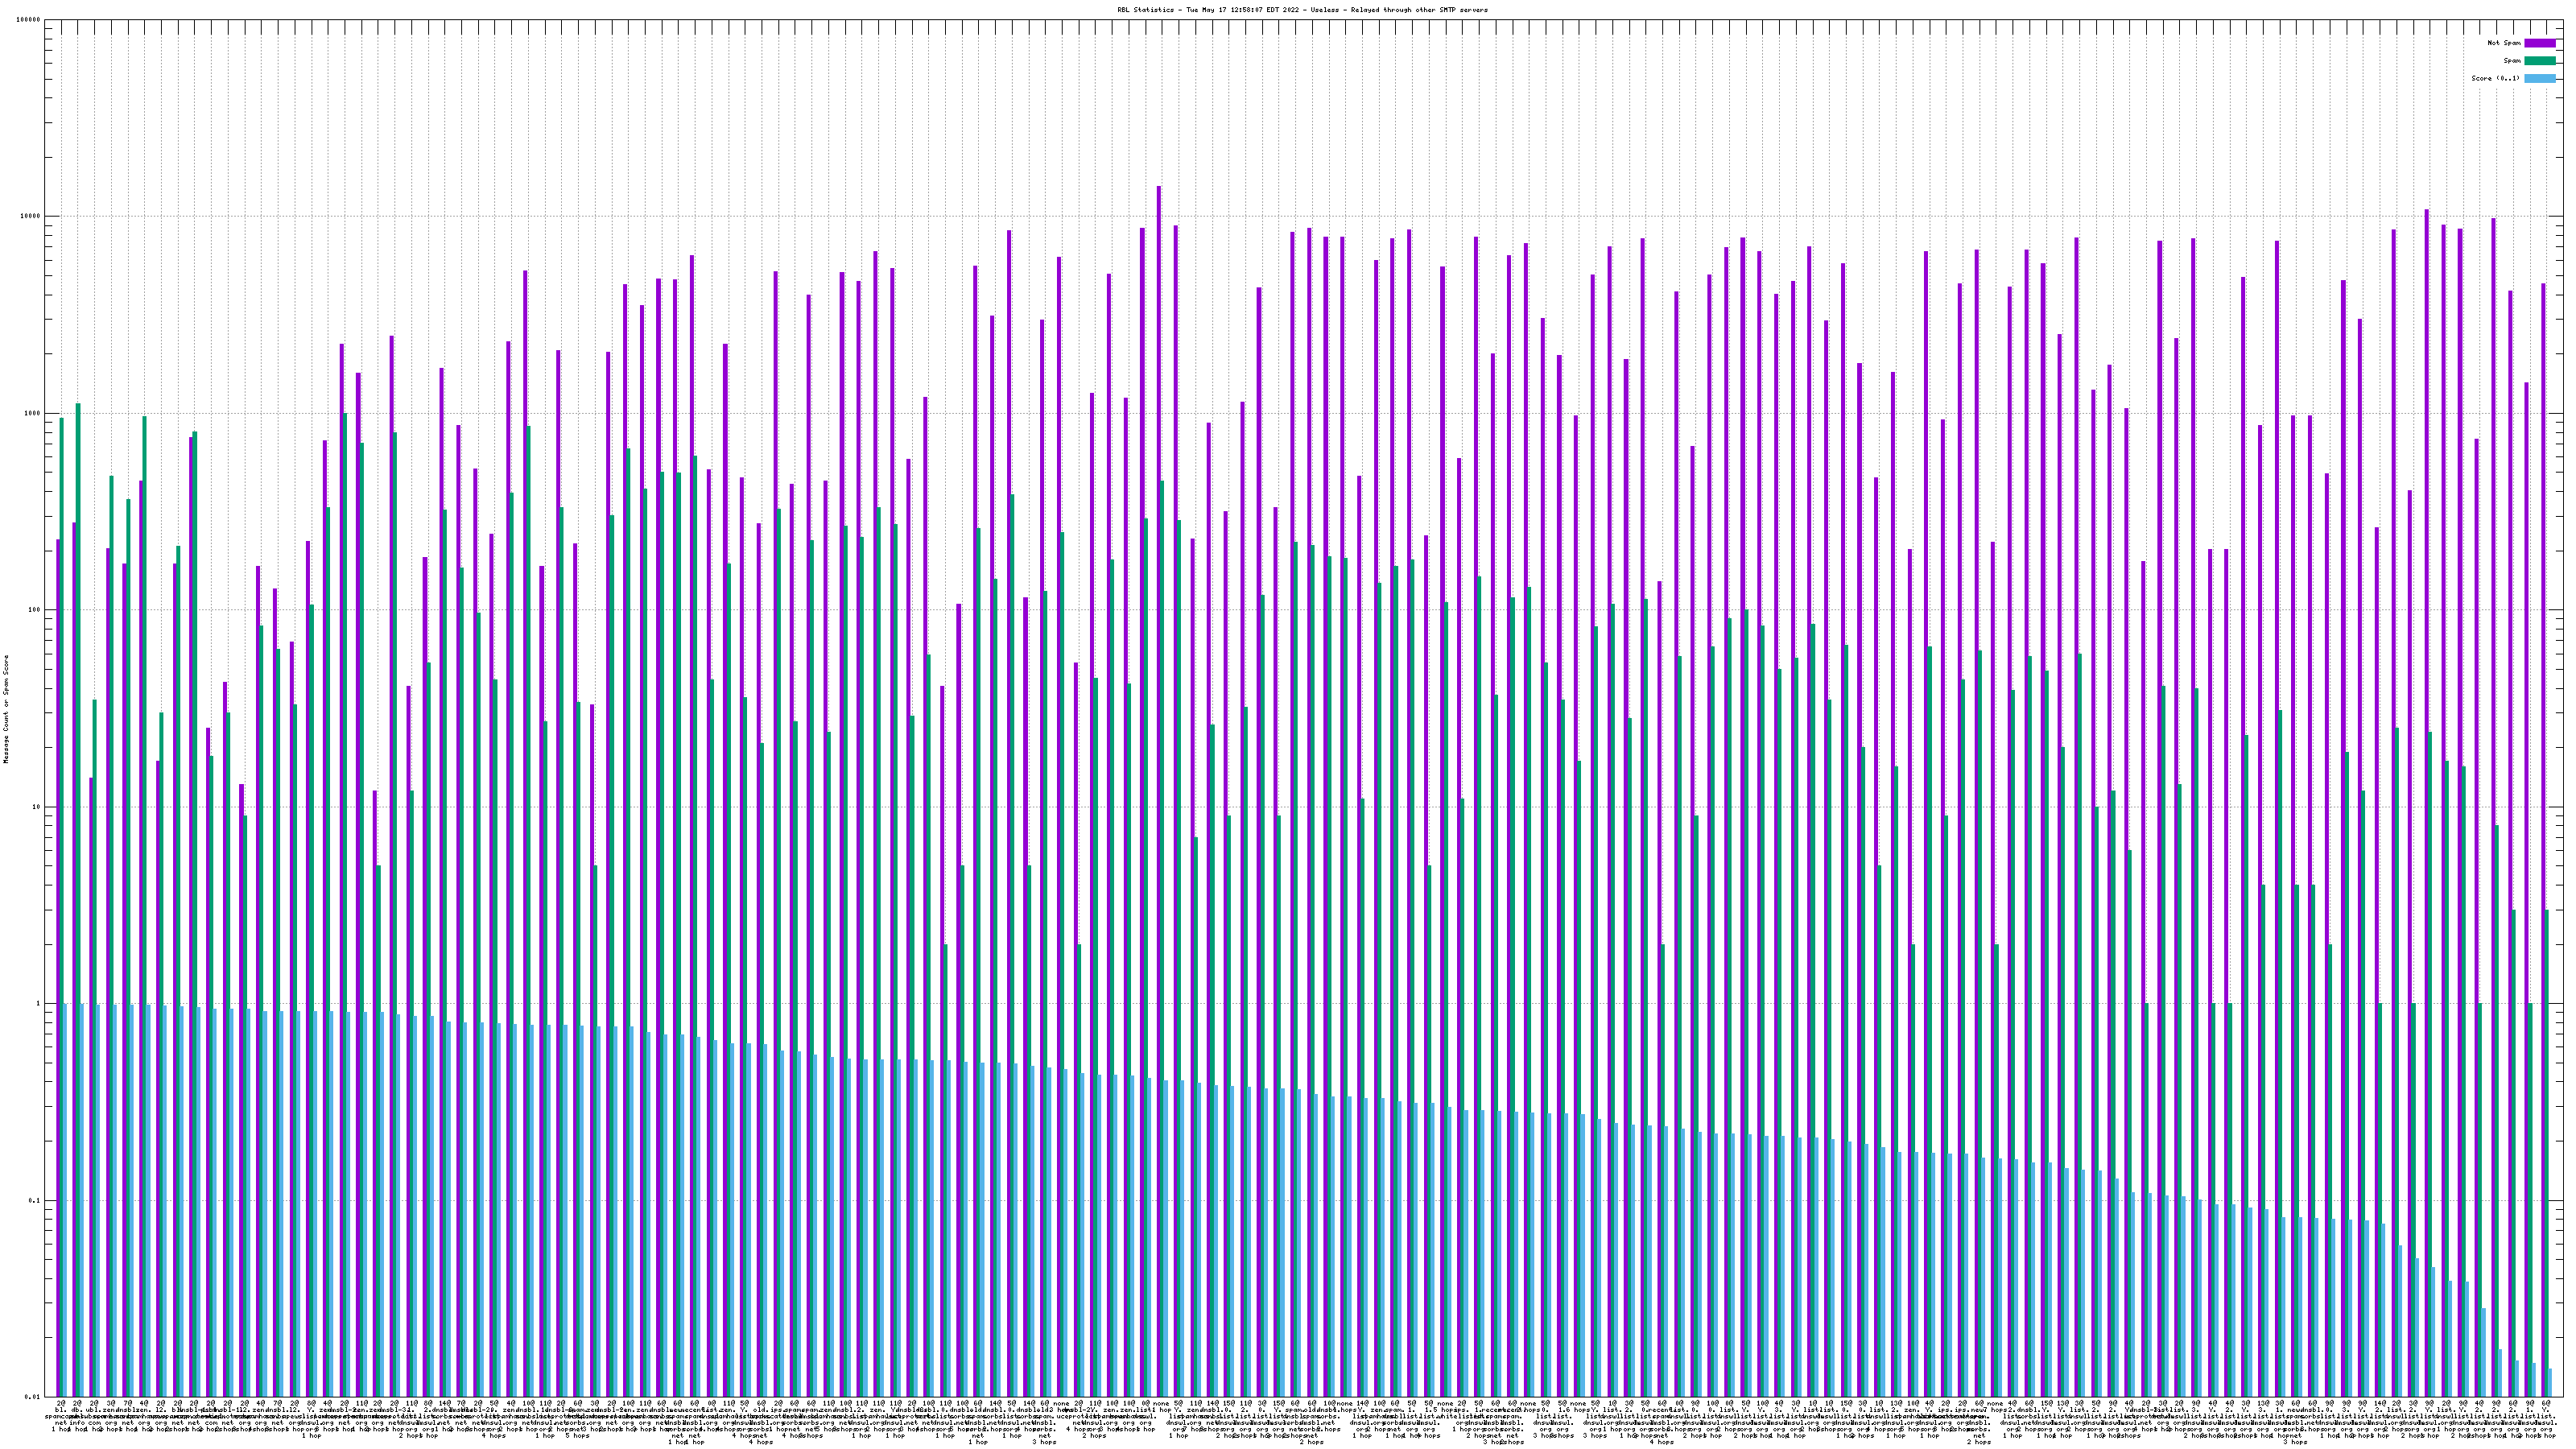Image resolution: width=2576 pixels, height=1449 pixels.
Task: Click the 100 y-axis tick label
Action: pyautogui.click(x=34, y=610)
